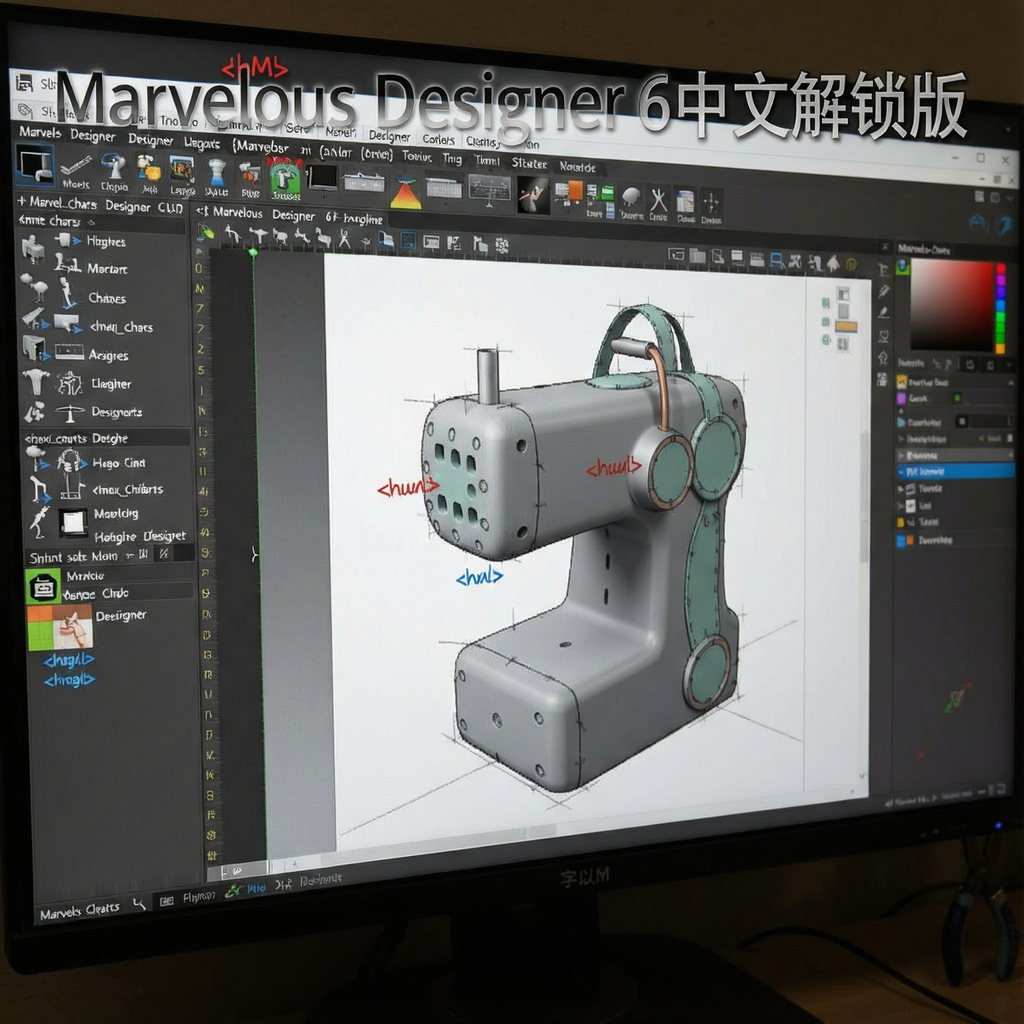The width and height of the screenshot is (1024, 1024).
Task: Click the folder icon in top-right viewport icons
Action: (697, 256)
